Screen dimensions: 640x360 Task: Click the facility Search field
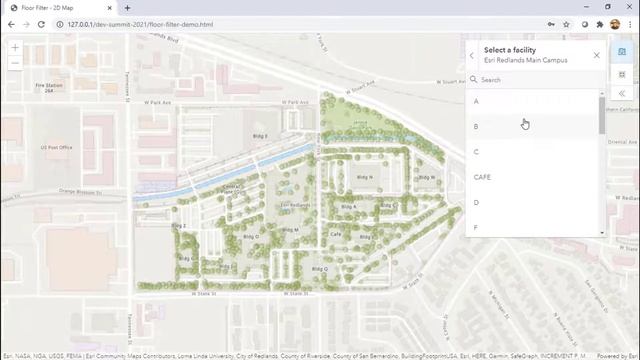click(x=536, y=80)
